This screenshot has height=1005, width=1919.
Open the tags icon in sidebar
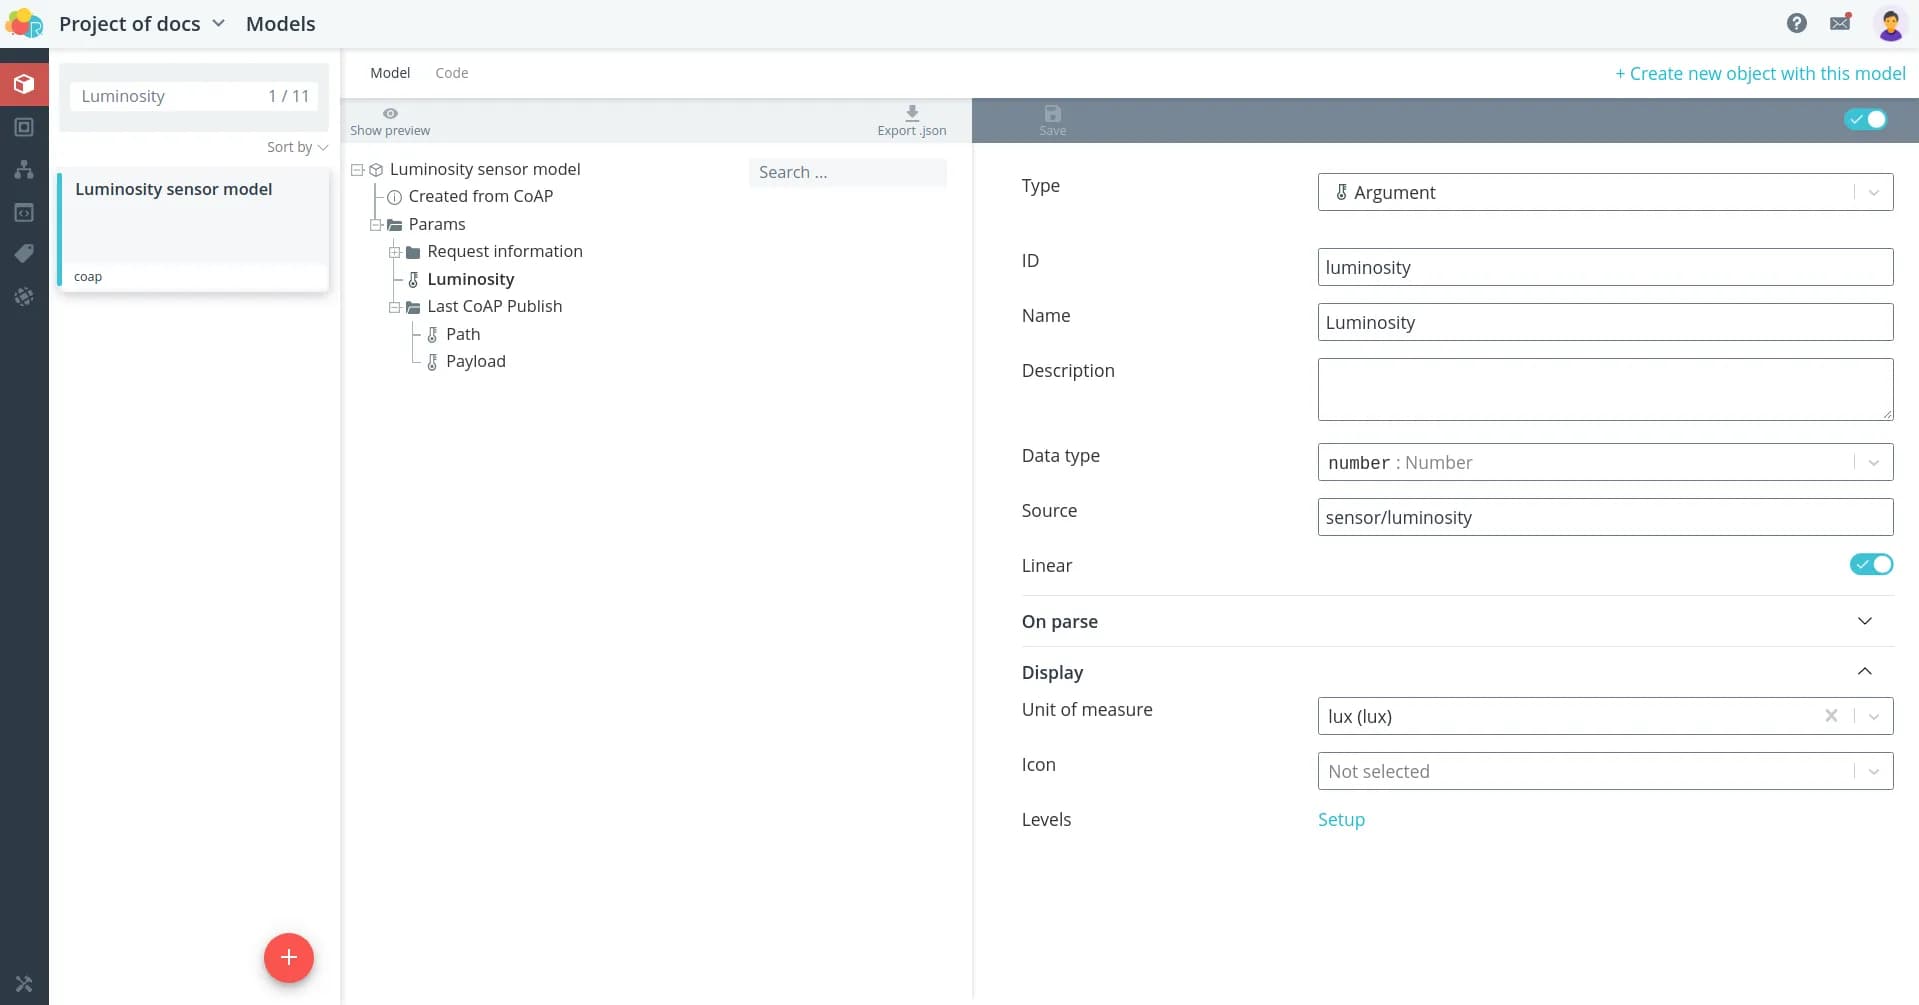(24, 254)
